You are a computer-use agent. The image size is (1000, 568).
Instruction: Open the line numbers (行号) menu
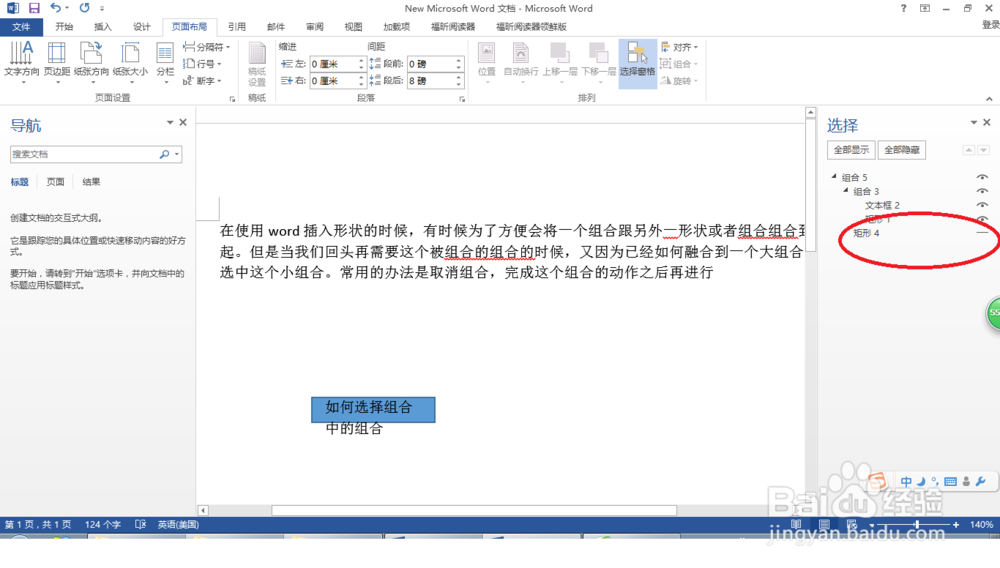(x=202, y=64)
